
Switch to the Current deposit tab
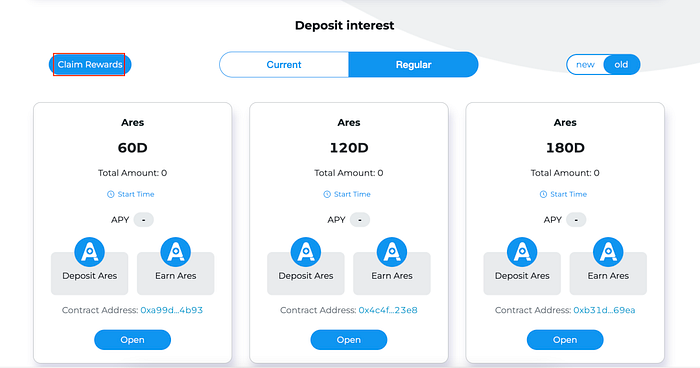284,65
